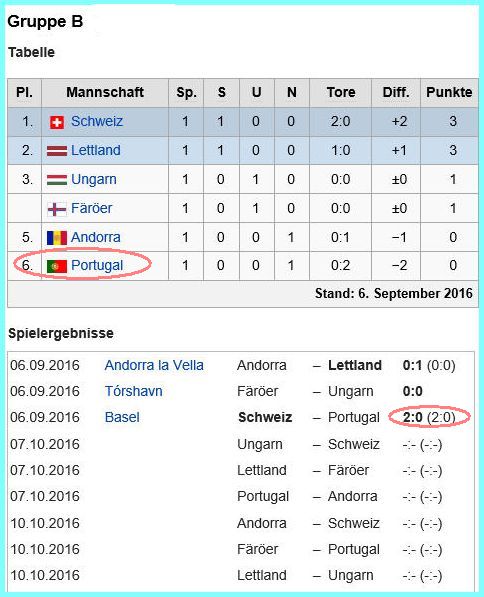Click the circled 2:0 (2:0) result
This screenshot has width=484, height=597.
point(429,417)
